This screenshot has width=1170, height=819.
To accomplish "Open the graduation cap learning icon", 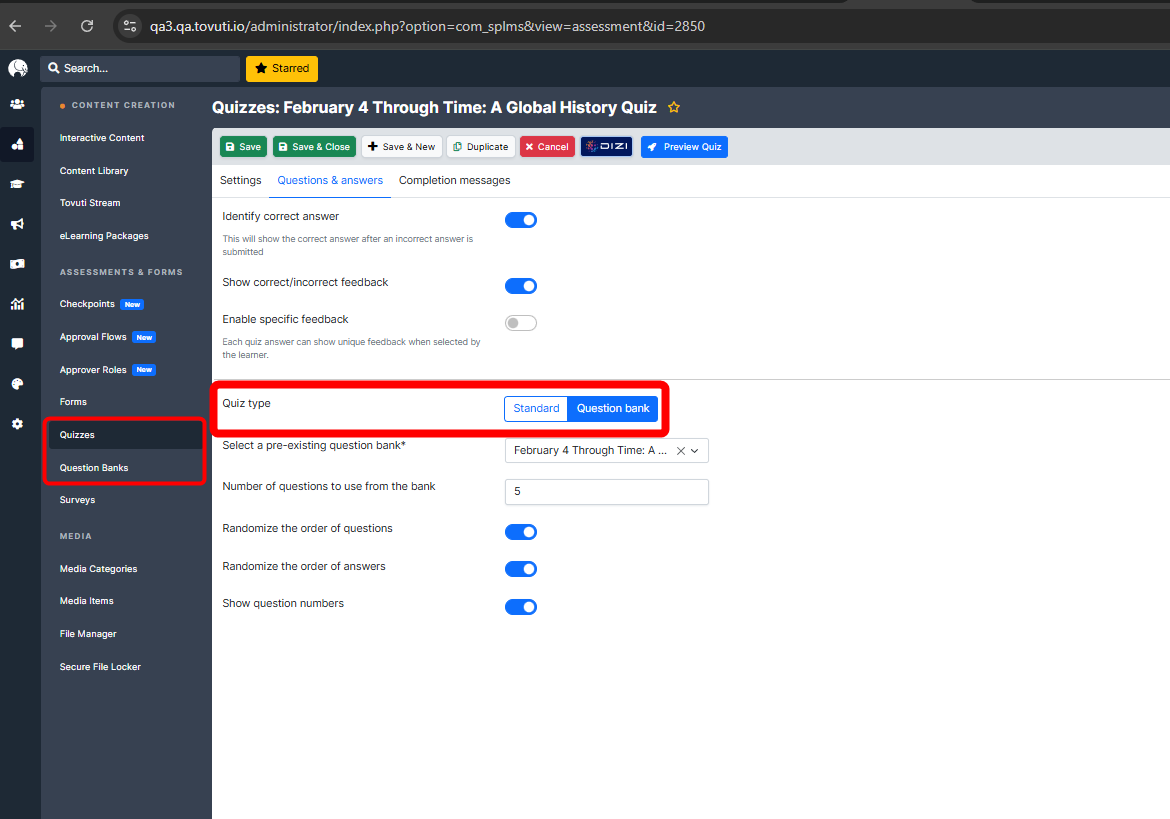I will [17, 184].
